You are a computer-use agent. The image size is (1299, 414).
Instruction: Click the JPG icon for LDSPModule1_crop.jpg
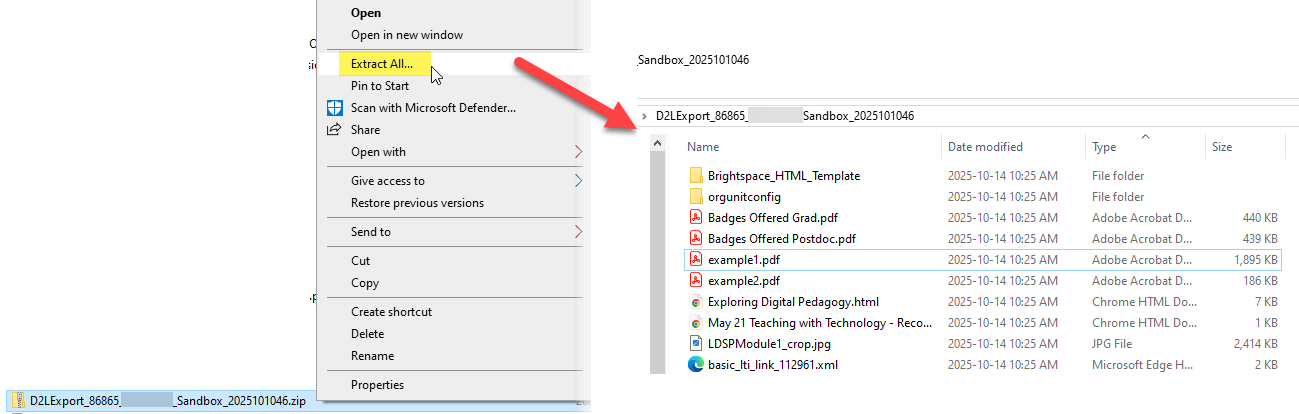point(696,344)
